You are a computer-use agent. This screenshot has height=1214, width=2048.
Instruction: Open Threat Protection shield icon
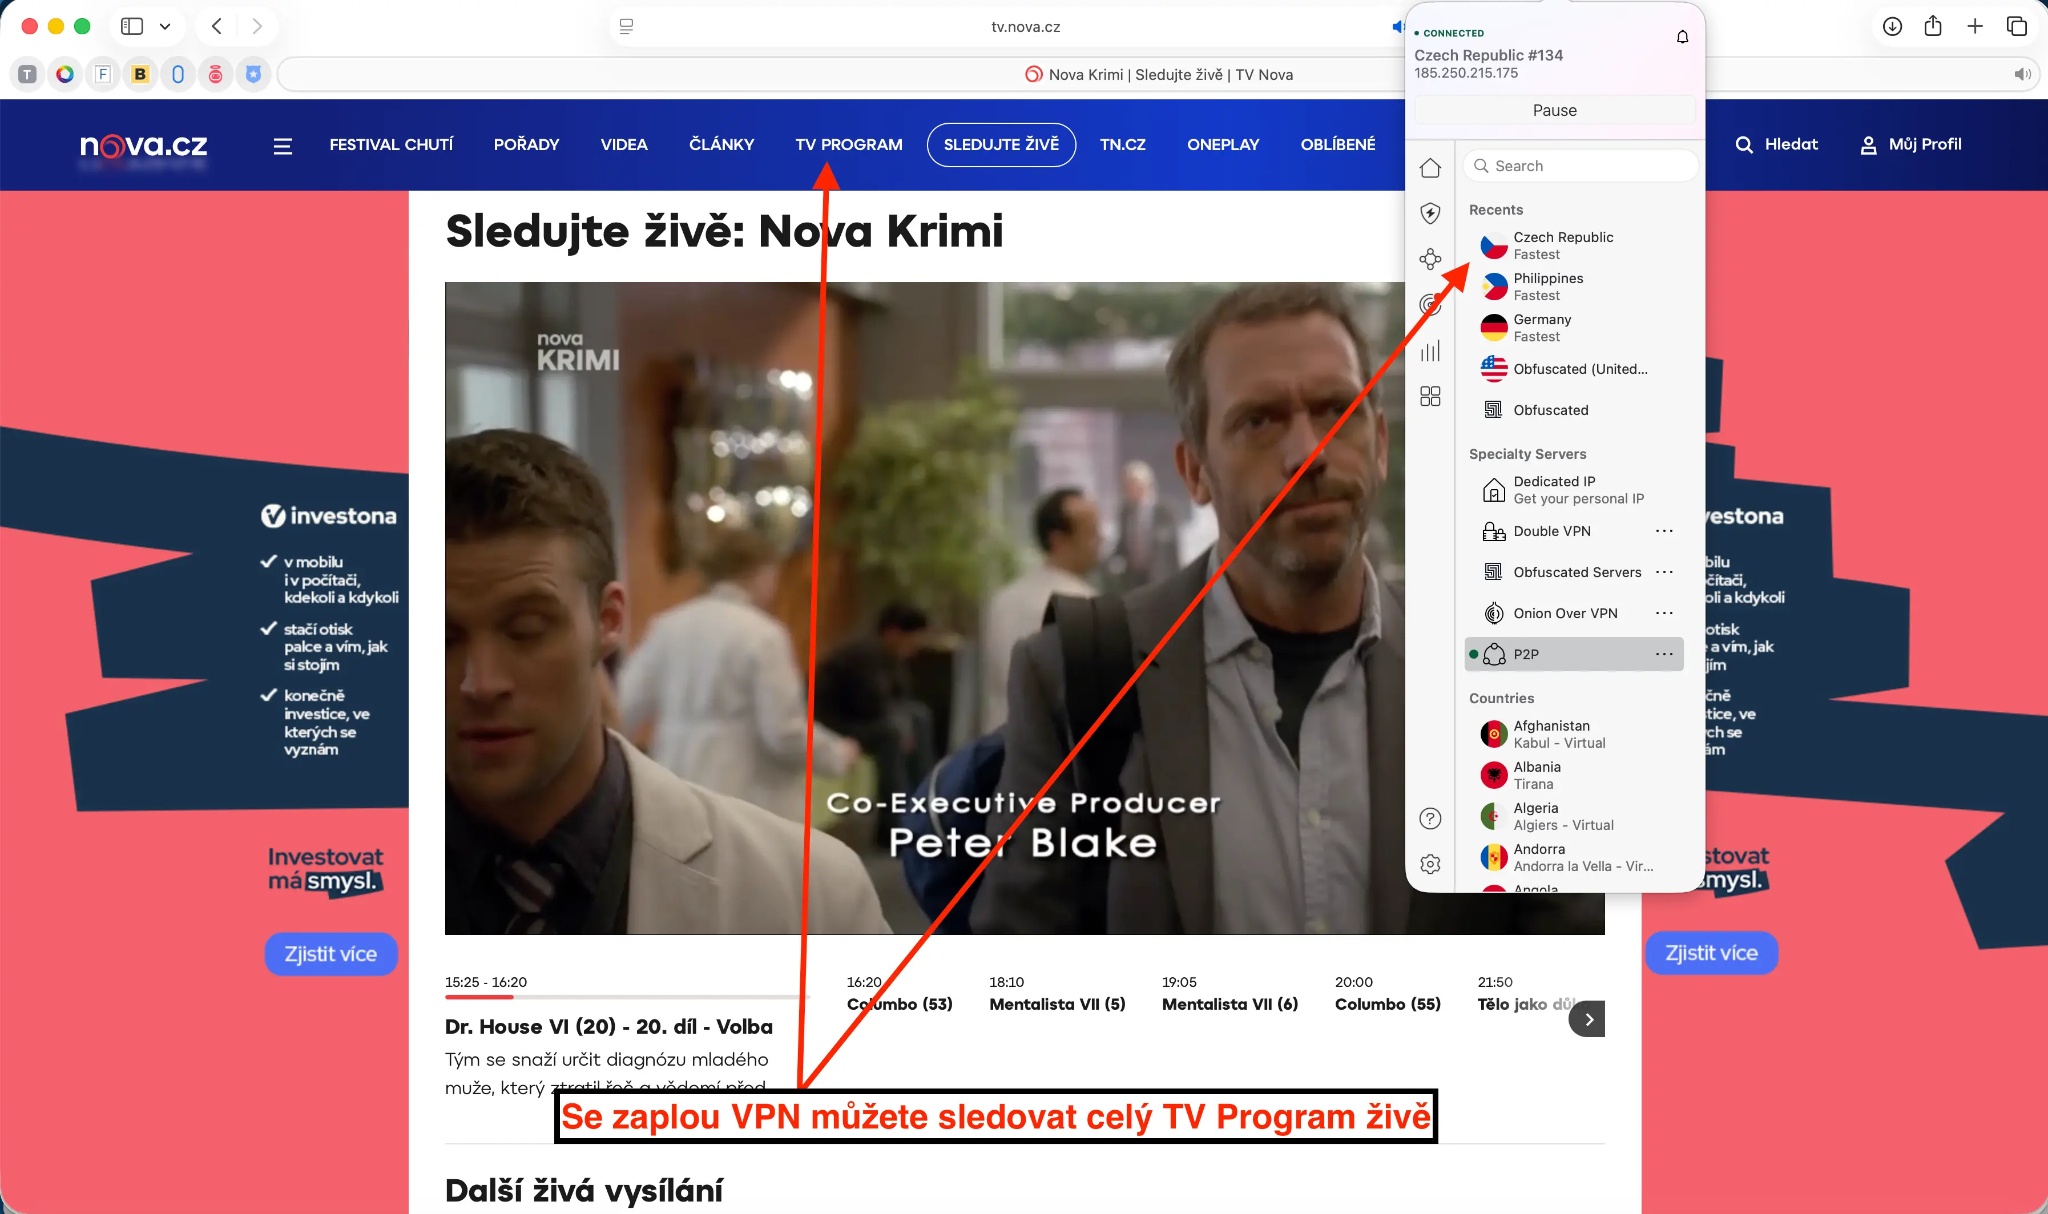(1432, 212)
